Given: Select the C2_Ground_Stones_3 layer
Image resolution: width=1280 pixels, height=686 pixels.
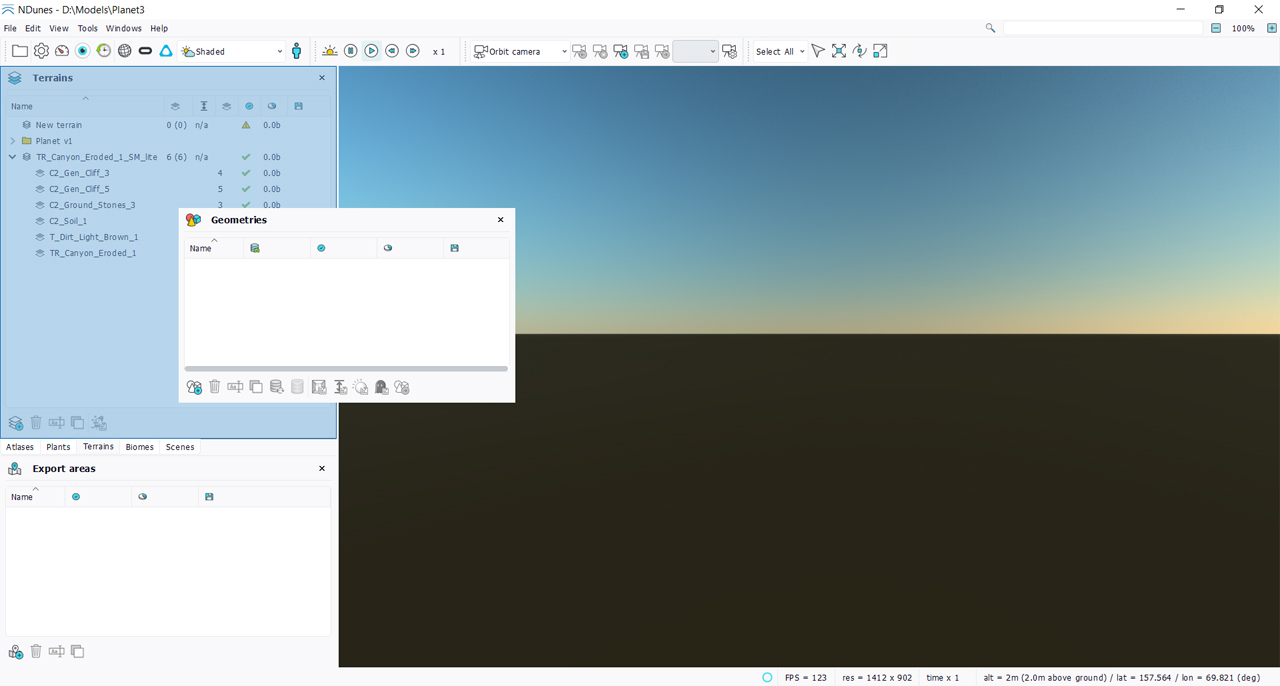Looking at the screenshot, I should (92, 205).
